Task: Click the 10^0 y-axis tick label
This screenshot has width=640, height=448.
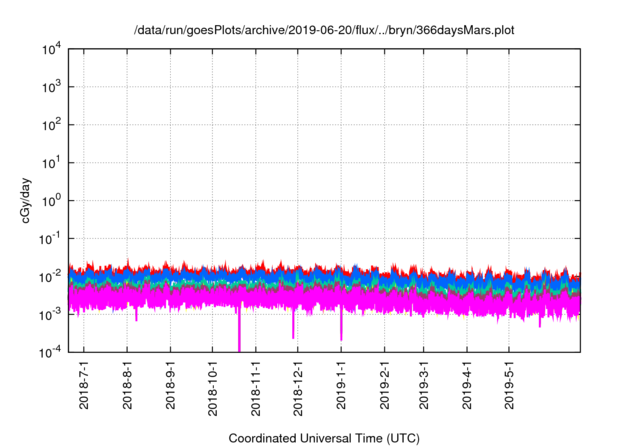Action: [x=52, y=201]
